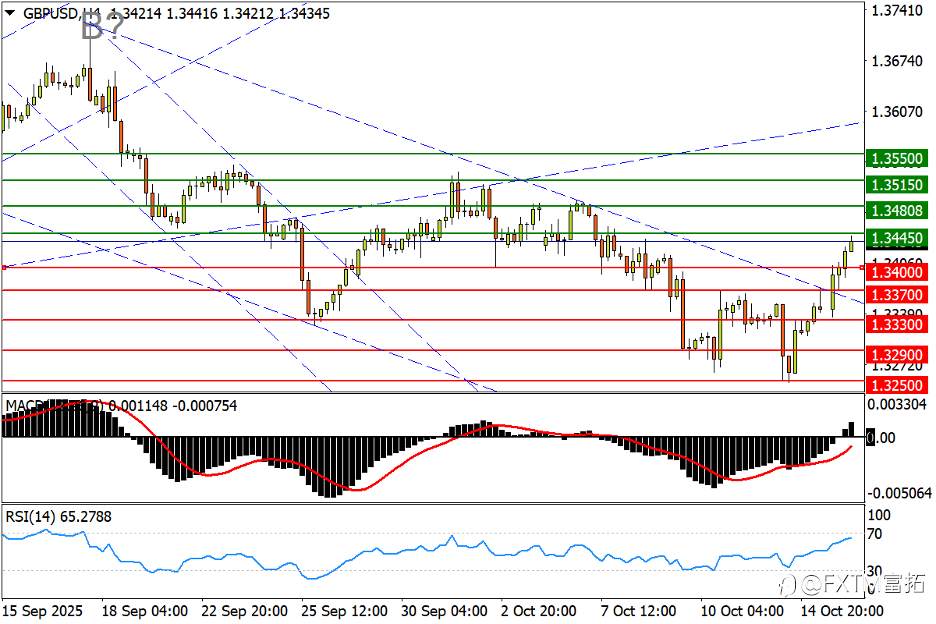Select the green 1.35500 resistance level tag

point(897,159)
